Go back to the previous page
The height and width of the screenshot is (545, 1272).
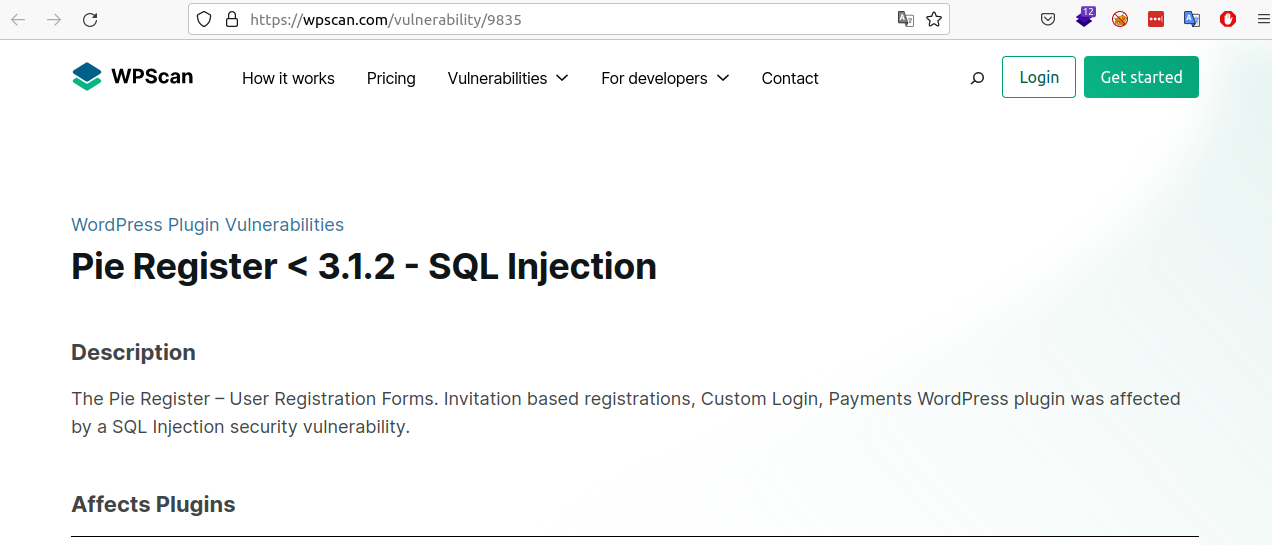pos(18,19)
